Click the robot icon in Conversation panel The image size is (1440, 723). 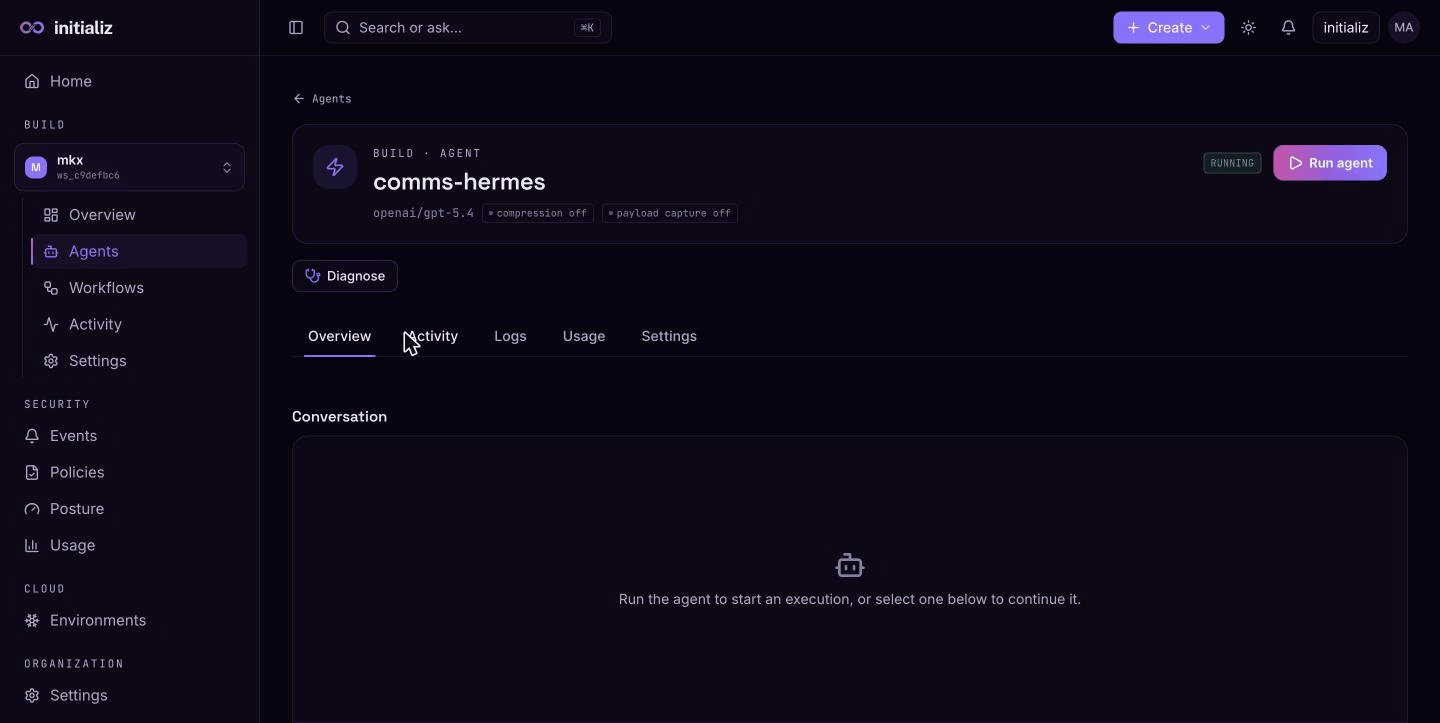coord(850,566)
